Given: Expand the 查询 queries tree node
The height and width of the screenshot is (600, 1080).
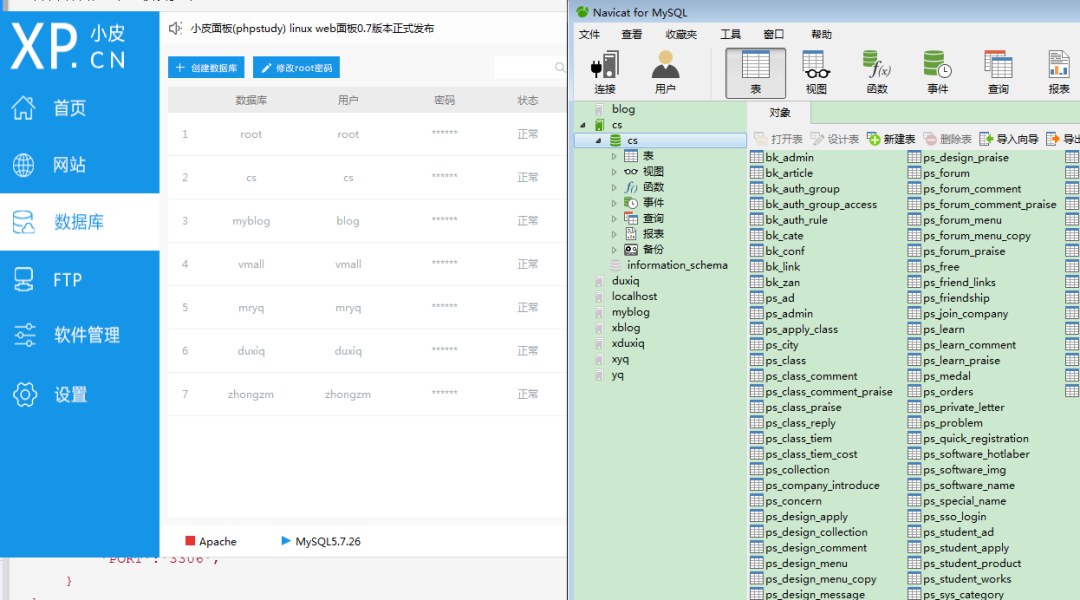Looking at the screenshot, I should pos(614,218).
